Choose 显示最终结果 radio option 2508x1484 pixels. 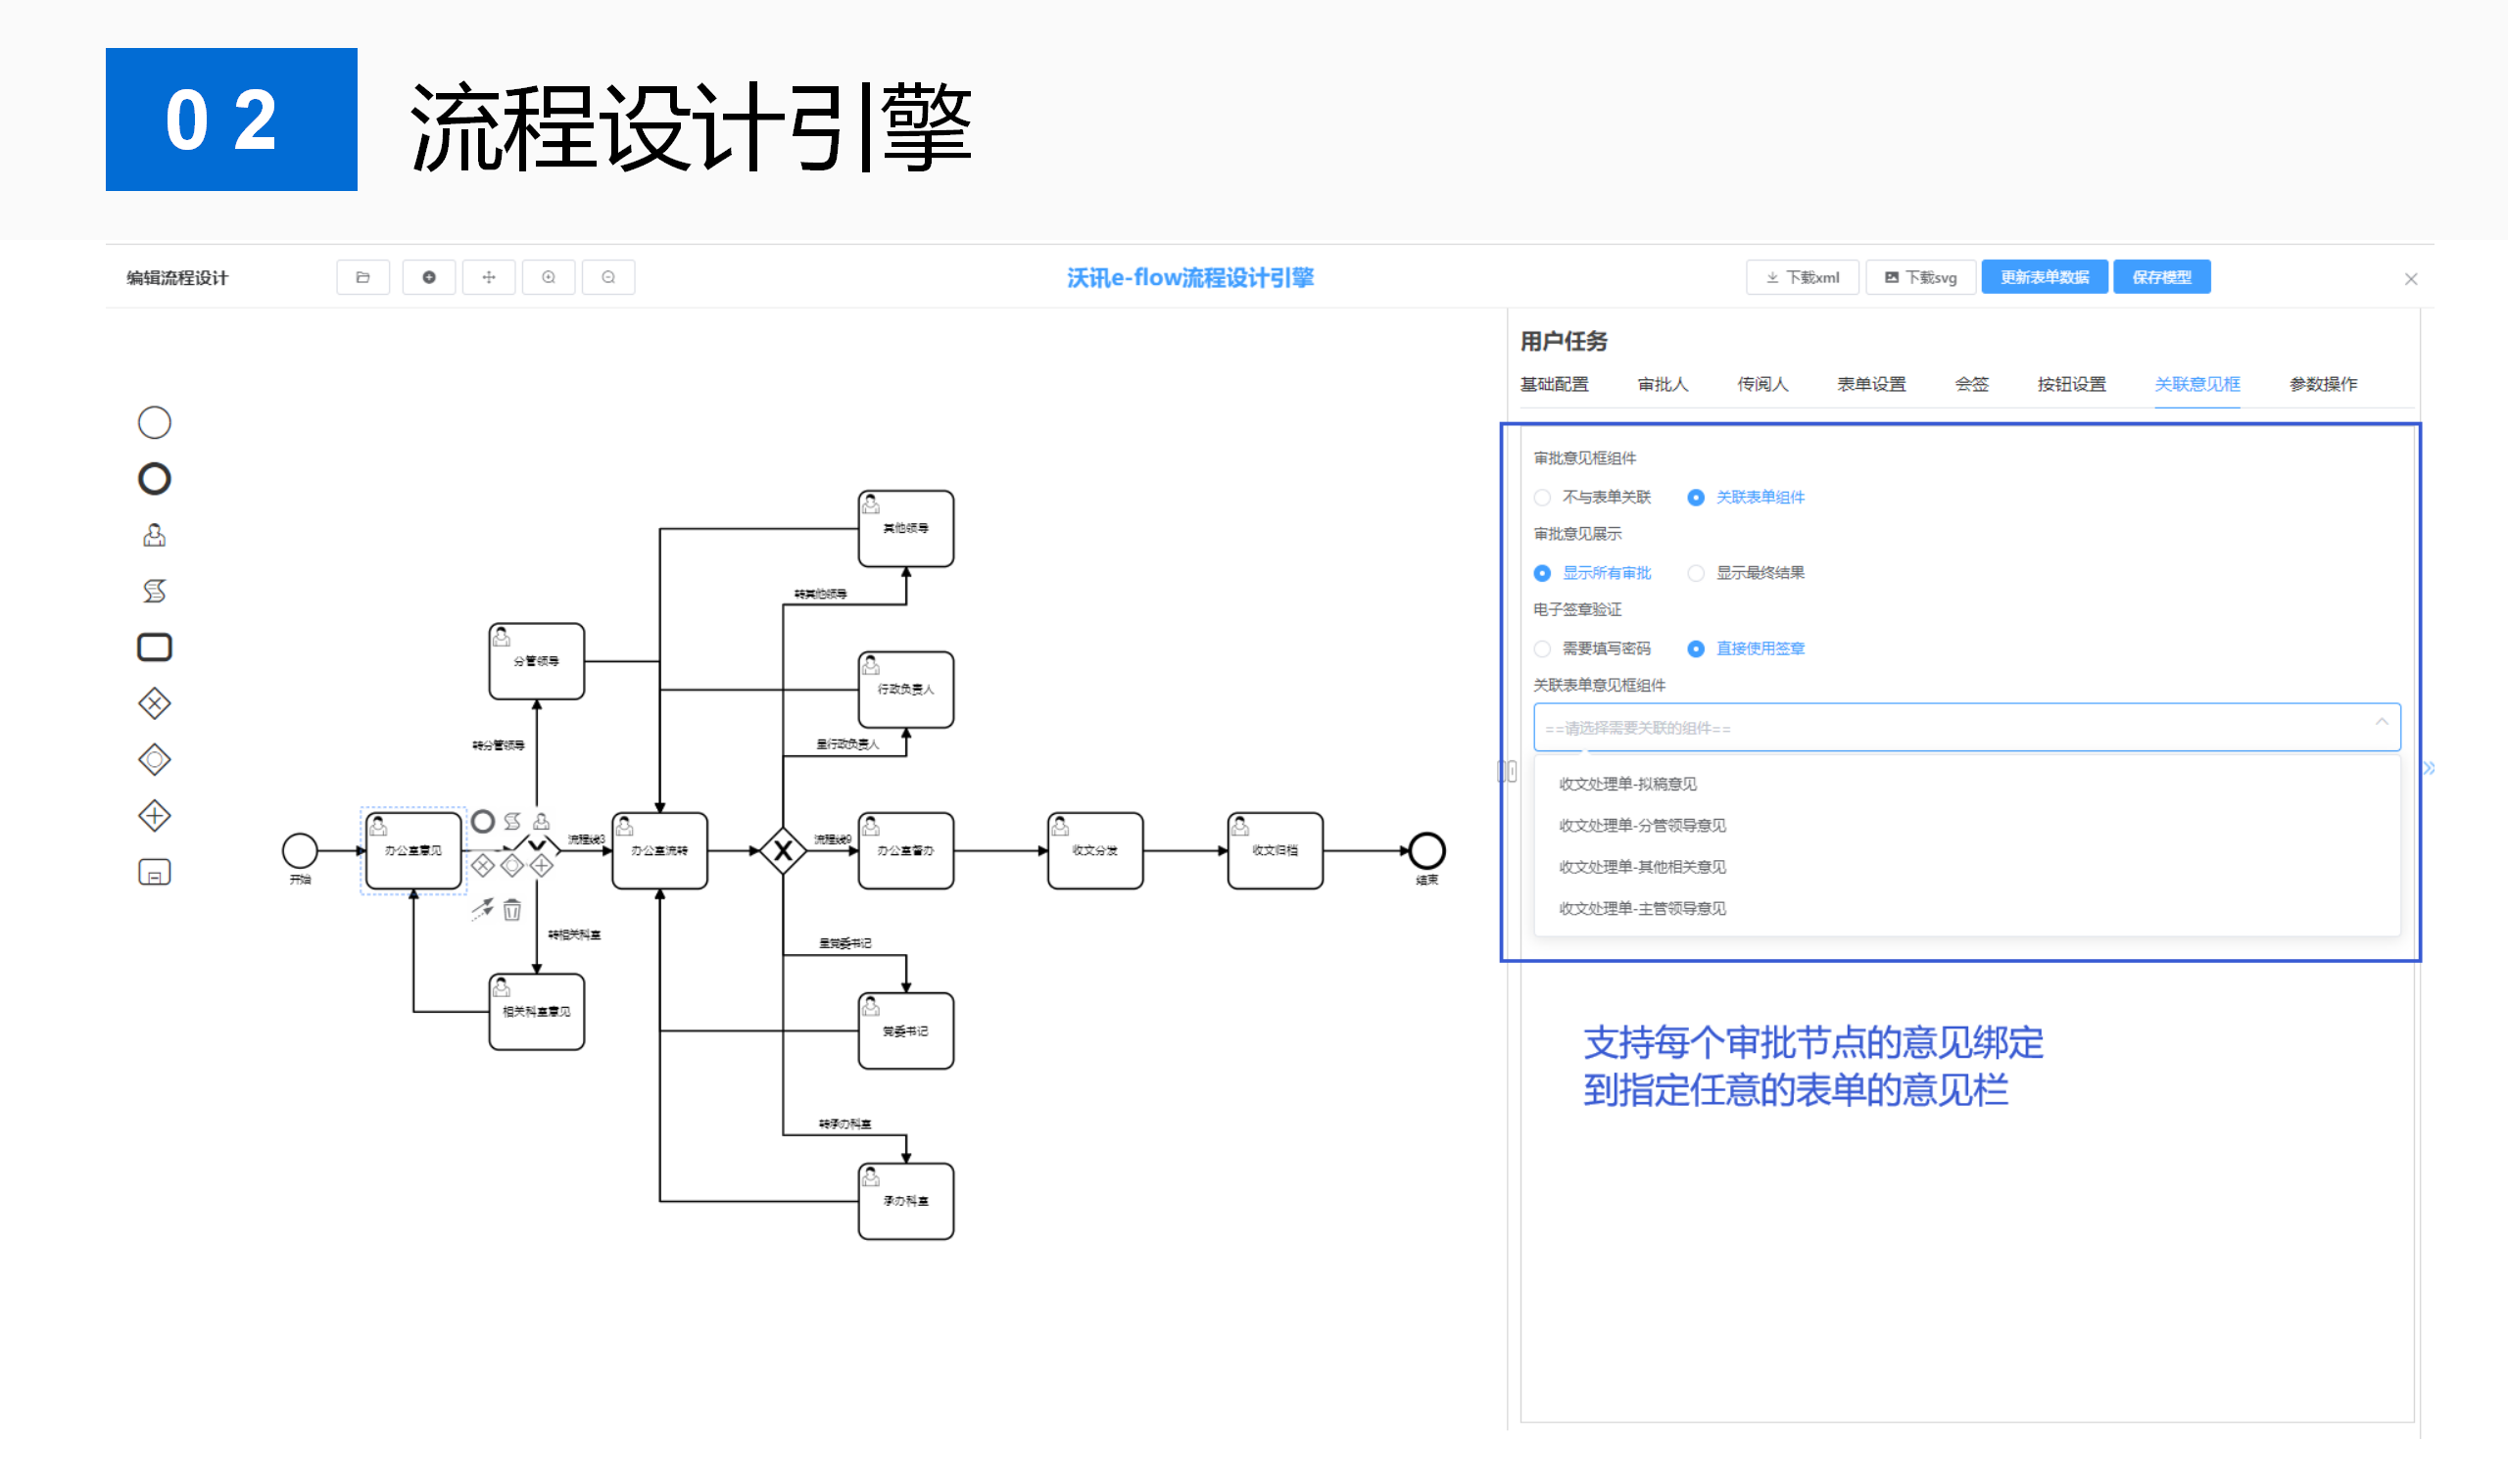1696,573
